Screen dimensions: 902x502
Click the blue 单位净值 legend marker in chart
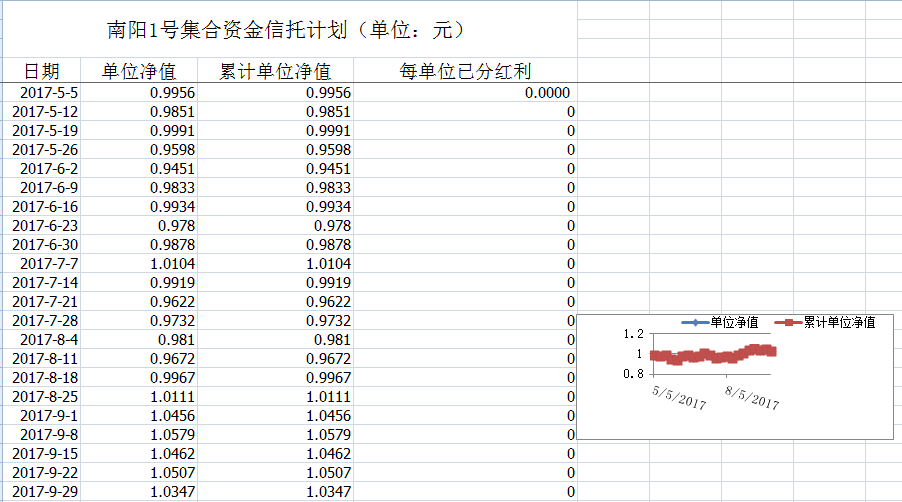(x=694, y=322)
